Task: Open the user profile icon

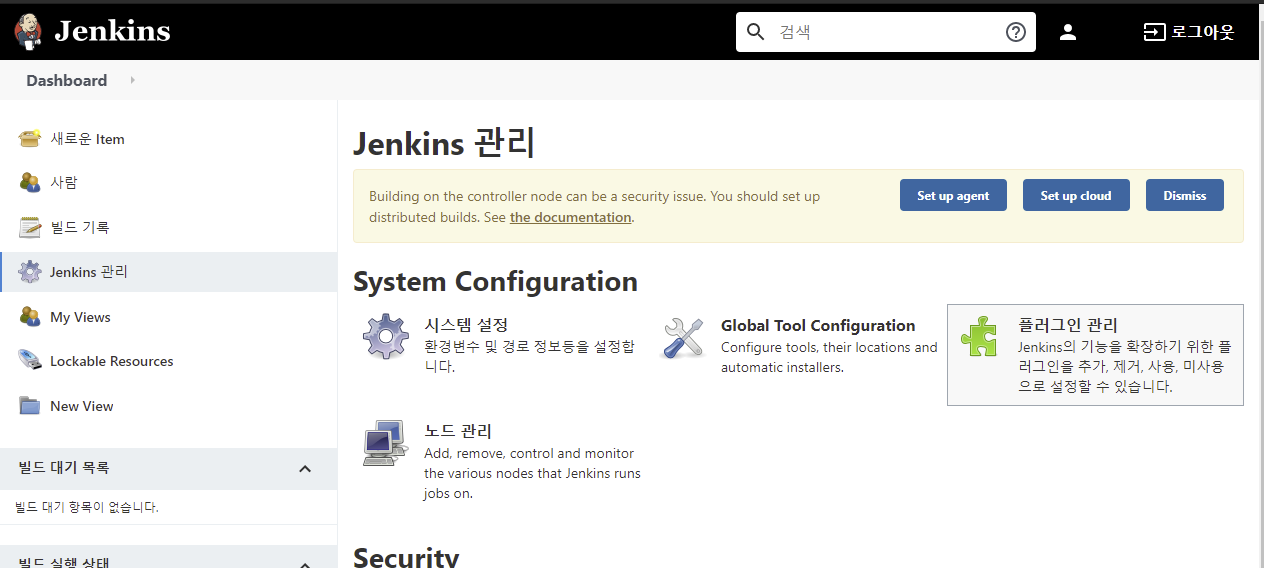Action: tap(1068, 32)
